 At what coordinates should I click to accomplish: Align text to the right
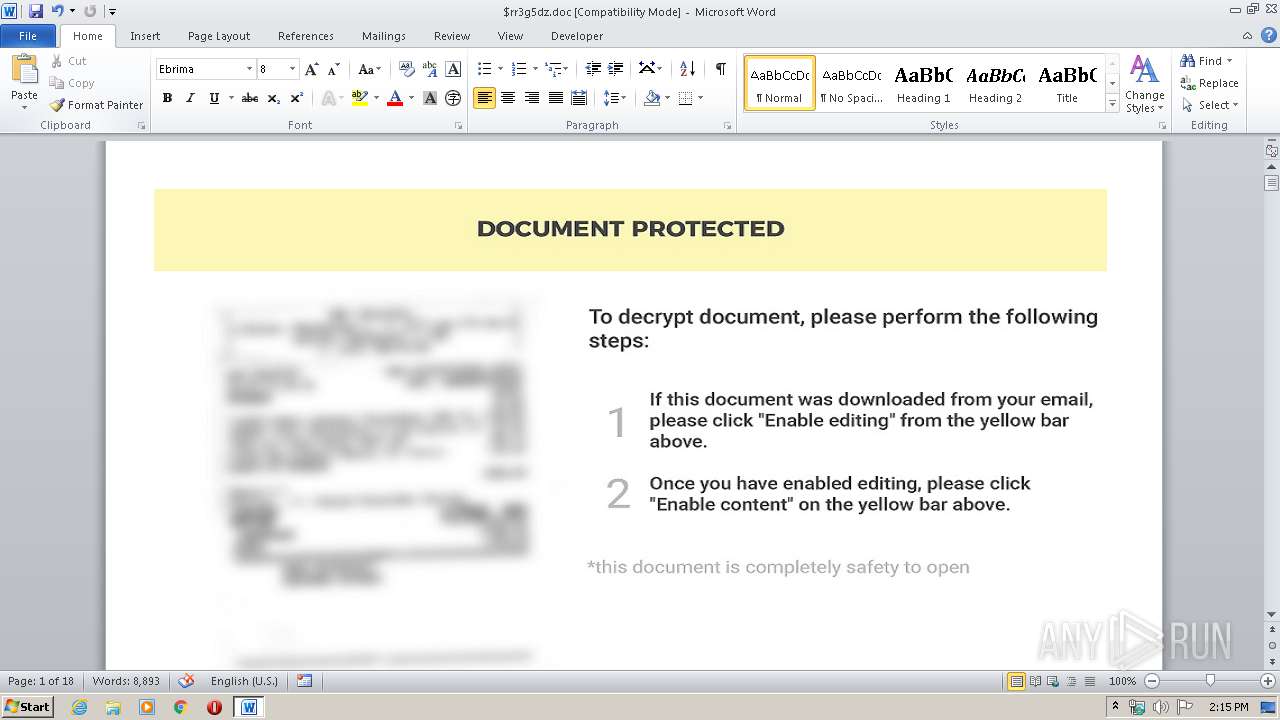532,98
